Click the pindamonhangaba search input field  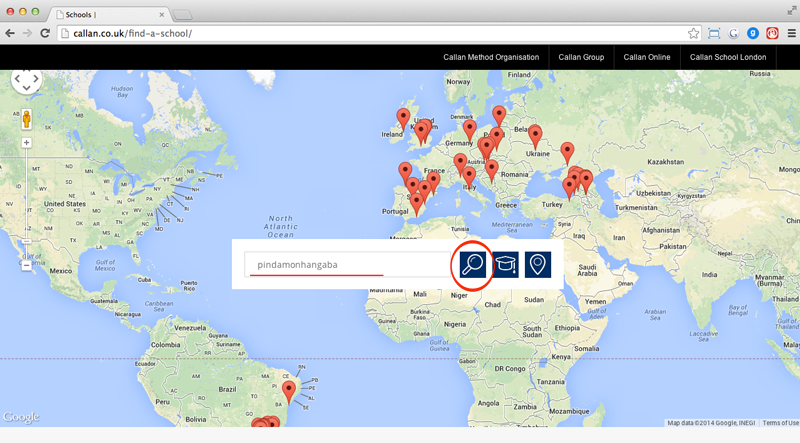coord(347,264)
